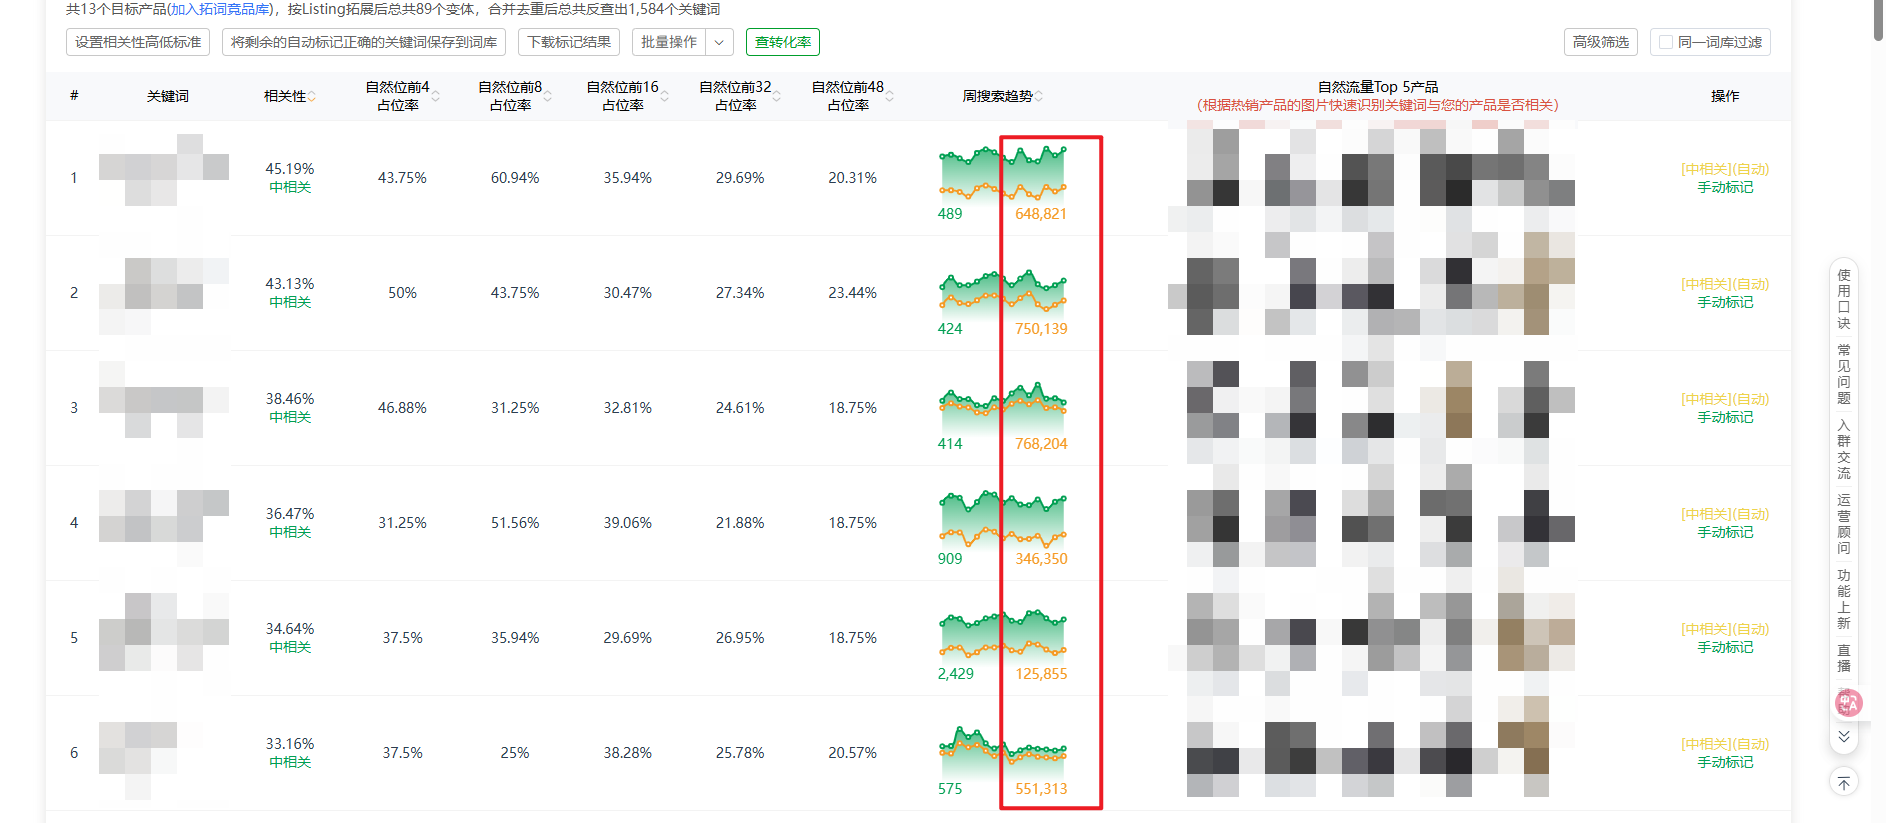Screen dimensions: 1886x823
Task: Open 运营顾问 in side panel
Action: pyautogui.click(x=1844, y=524)
